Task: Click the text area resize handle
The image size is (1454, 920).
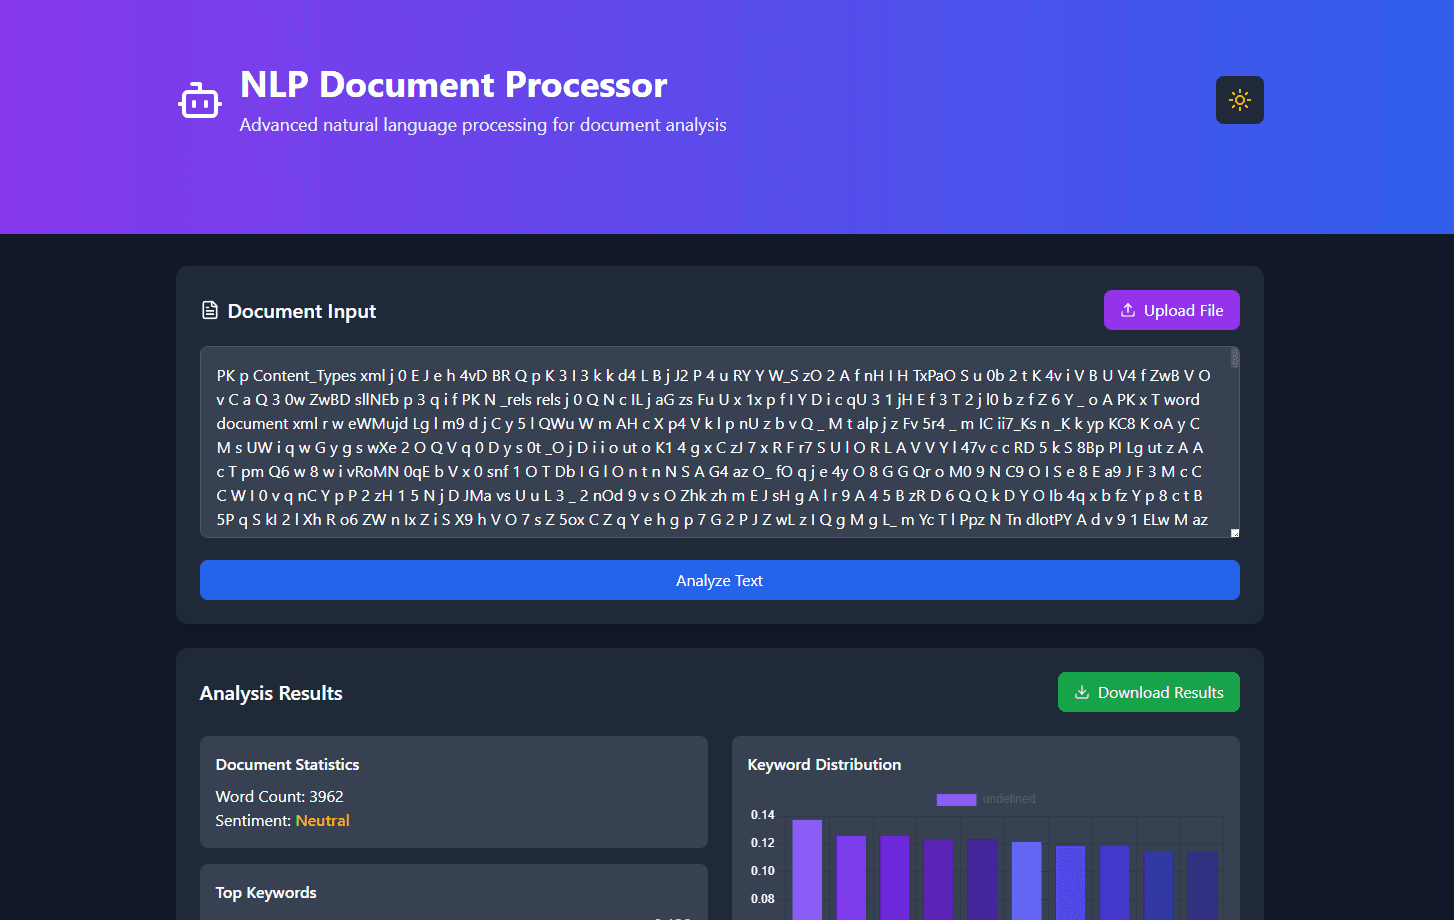Action: pos(1235,532)
